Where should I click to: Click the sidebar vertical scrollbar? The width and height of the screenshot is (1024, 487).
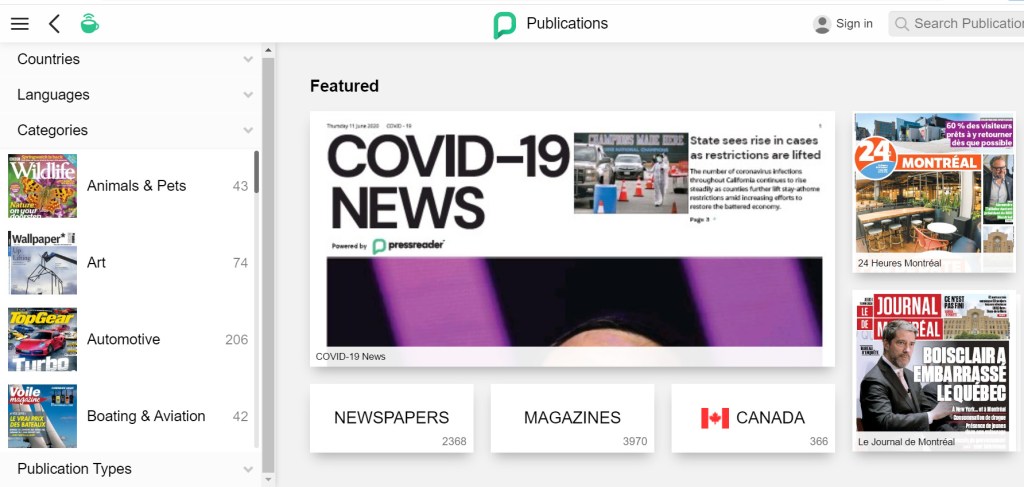[268, 264]
